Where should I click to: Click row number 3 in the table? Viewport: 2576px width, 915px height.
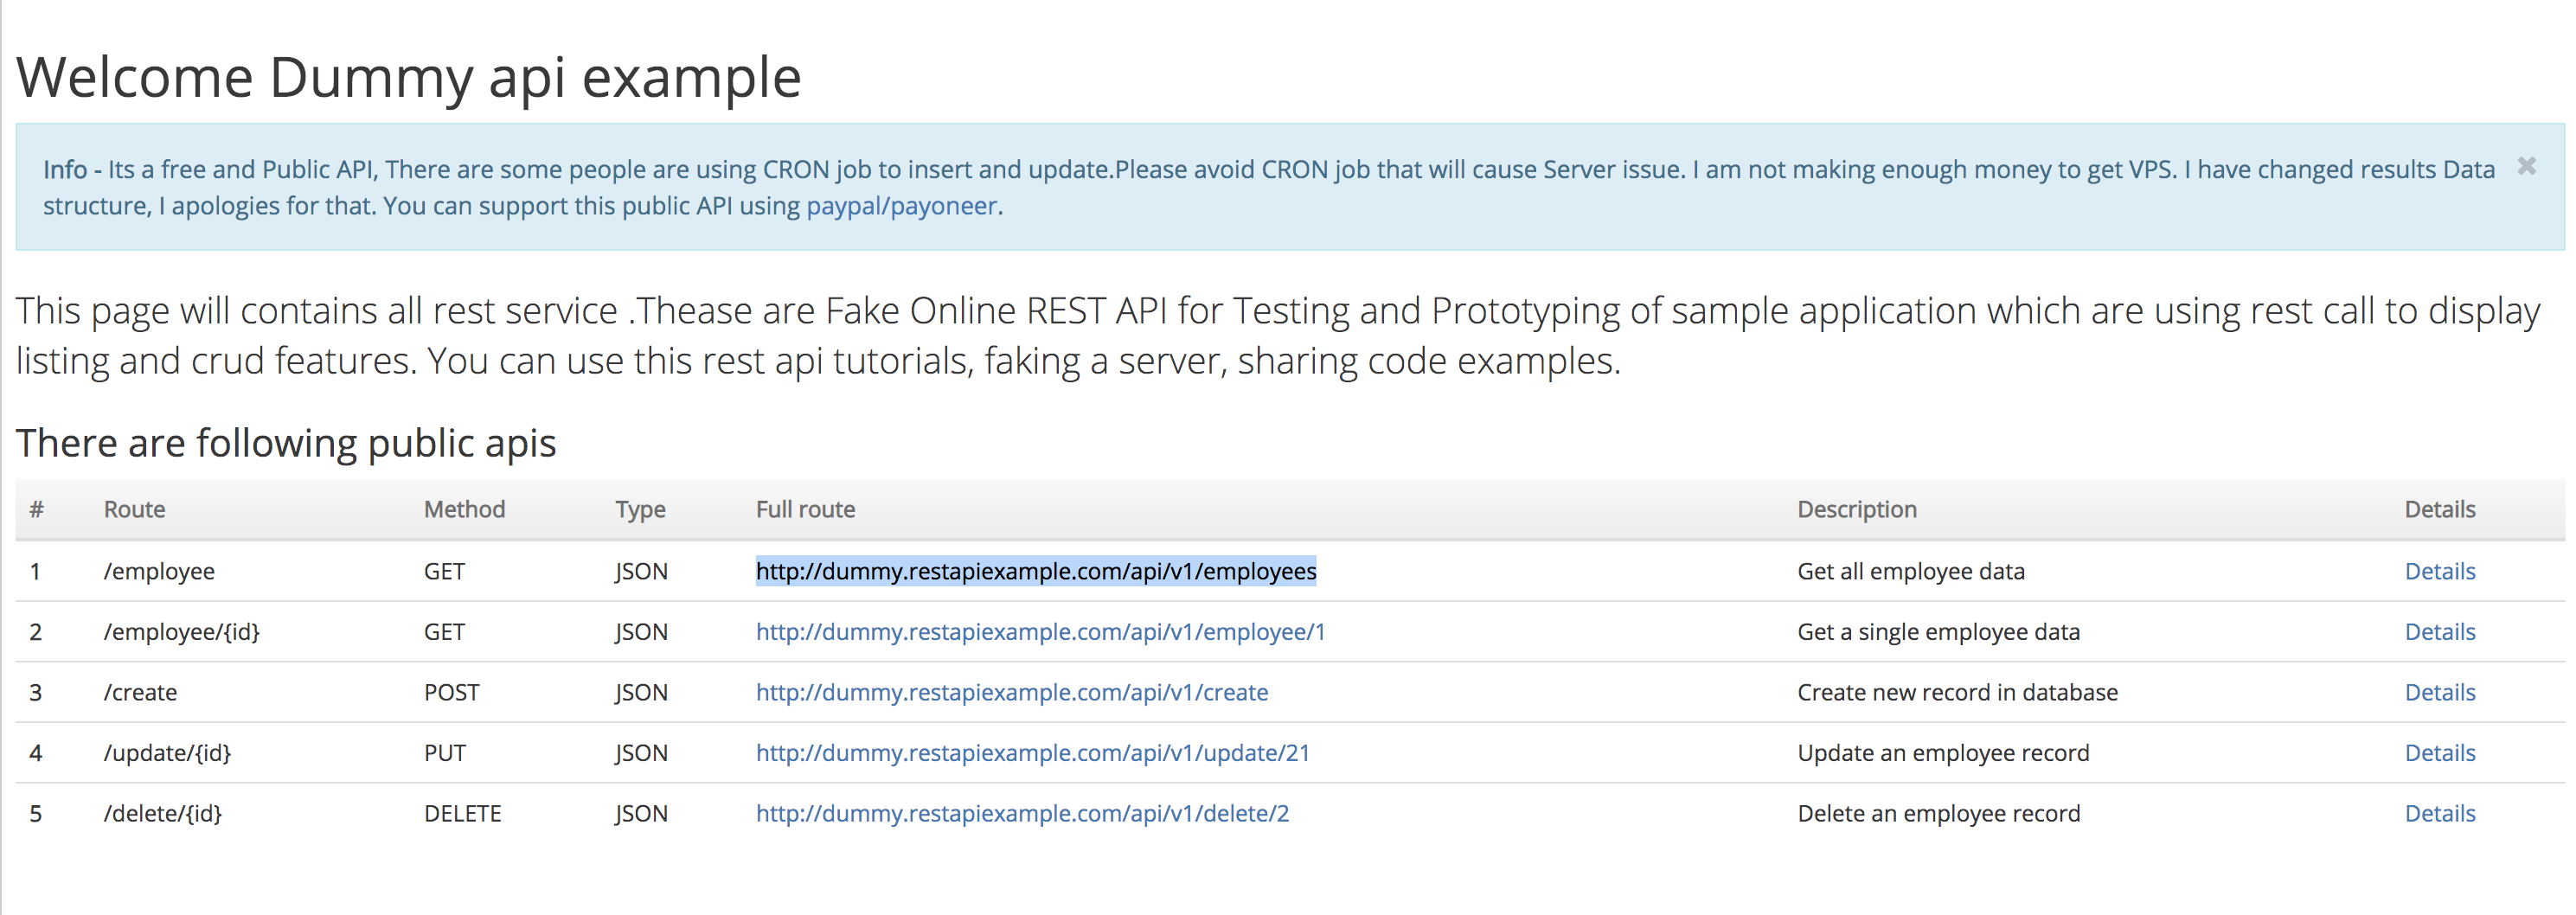(36, 692)
